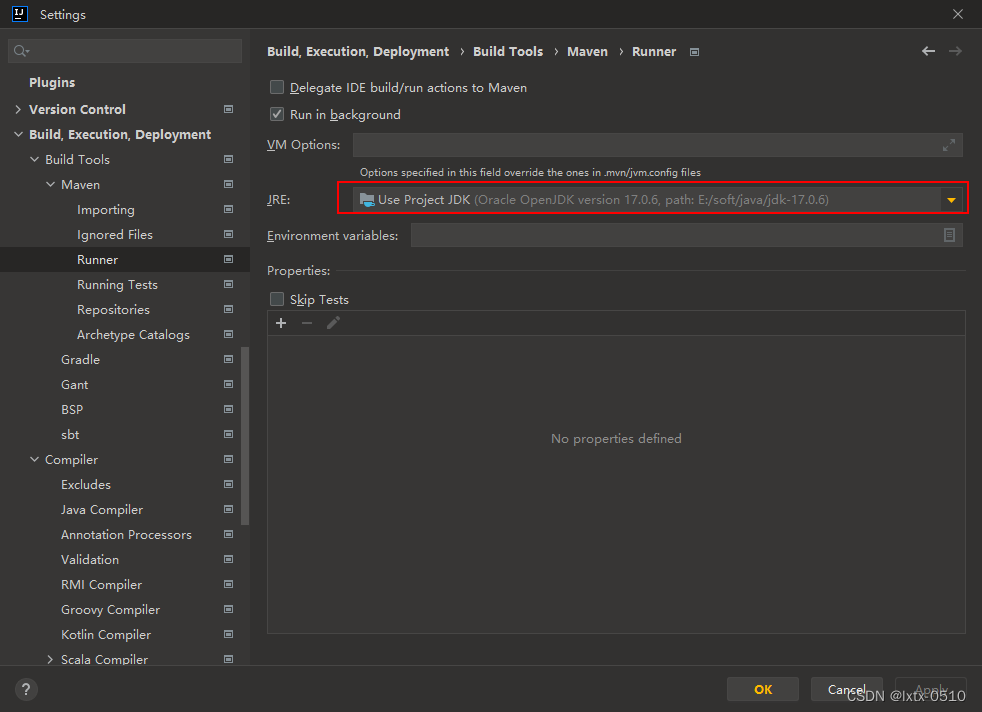Screen dimensions: 982x712
Task: Enable Delegate IDE build/run actions to Maven
Action: (x=277, y=87)
